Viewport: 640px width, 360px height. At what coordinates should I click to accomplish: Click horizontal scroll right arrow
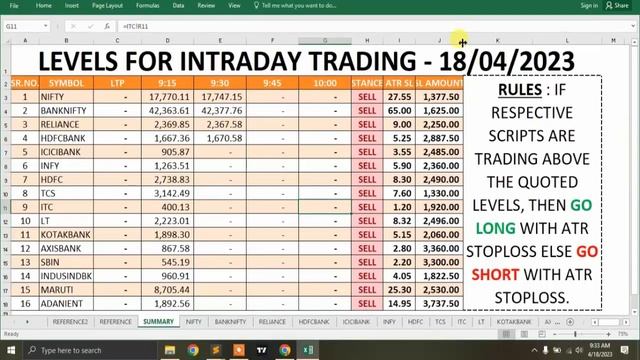(x=626, y=322)
